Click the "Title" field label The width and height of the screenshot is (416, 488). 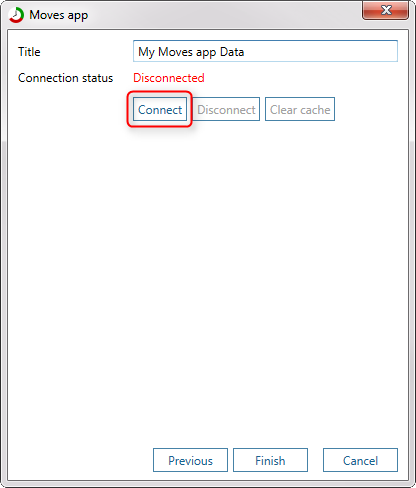[29, 52]
